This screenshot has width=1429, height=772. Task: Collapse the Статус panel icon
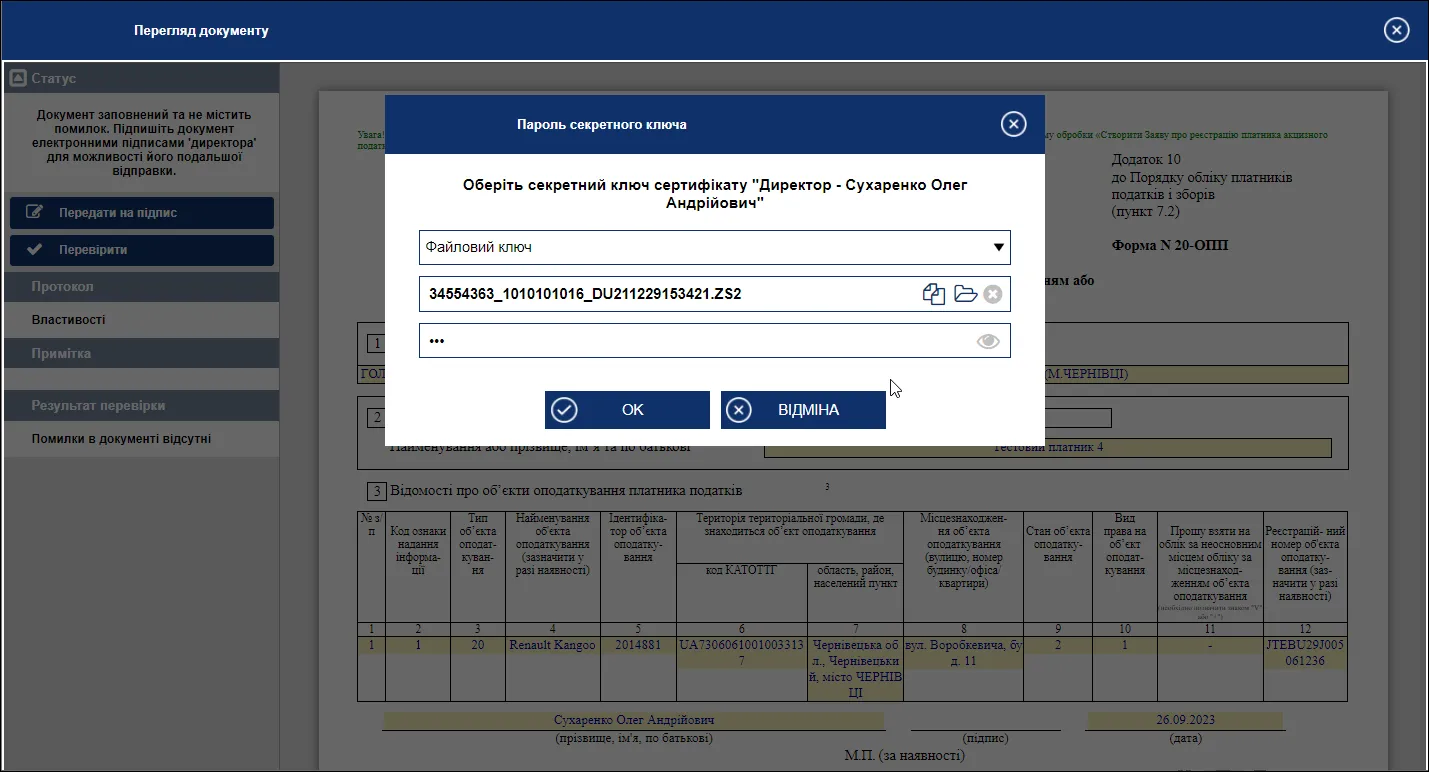[18, 78]
